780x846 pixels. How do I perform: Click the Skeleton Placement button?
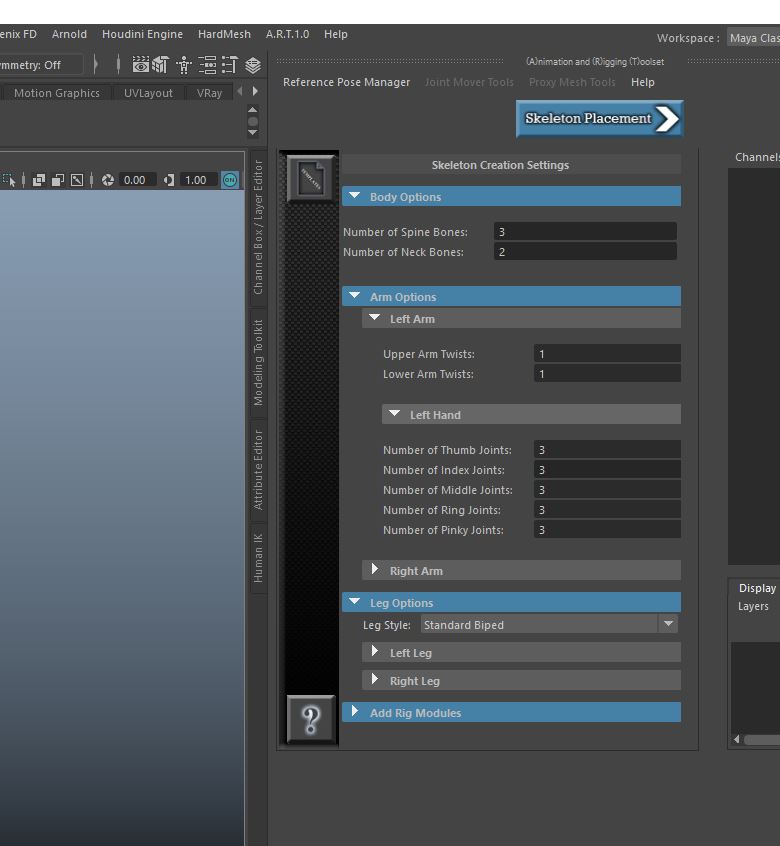click(600, 118)
